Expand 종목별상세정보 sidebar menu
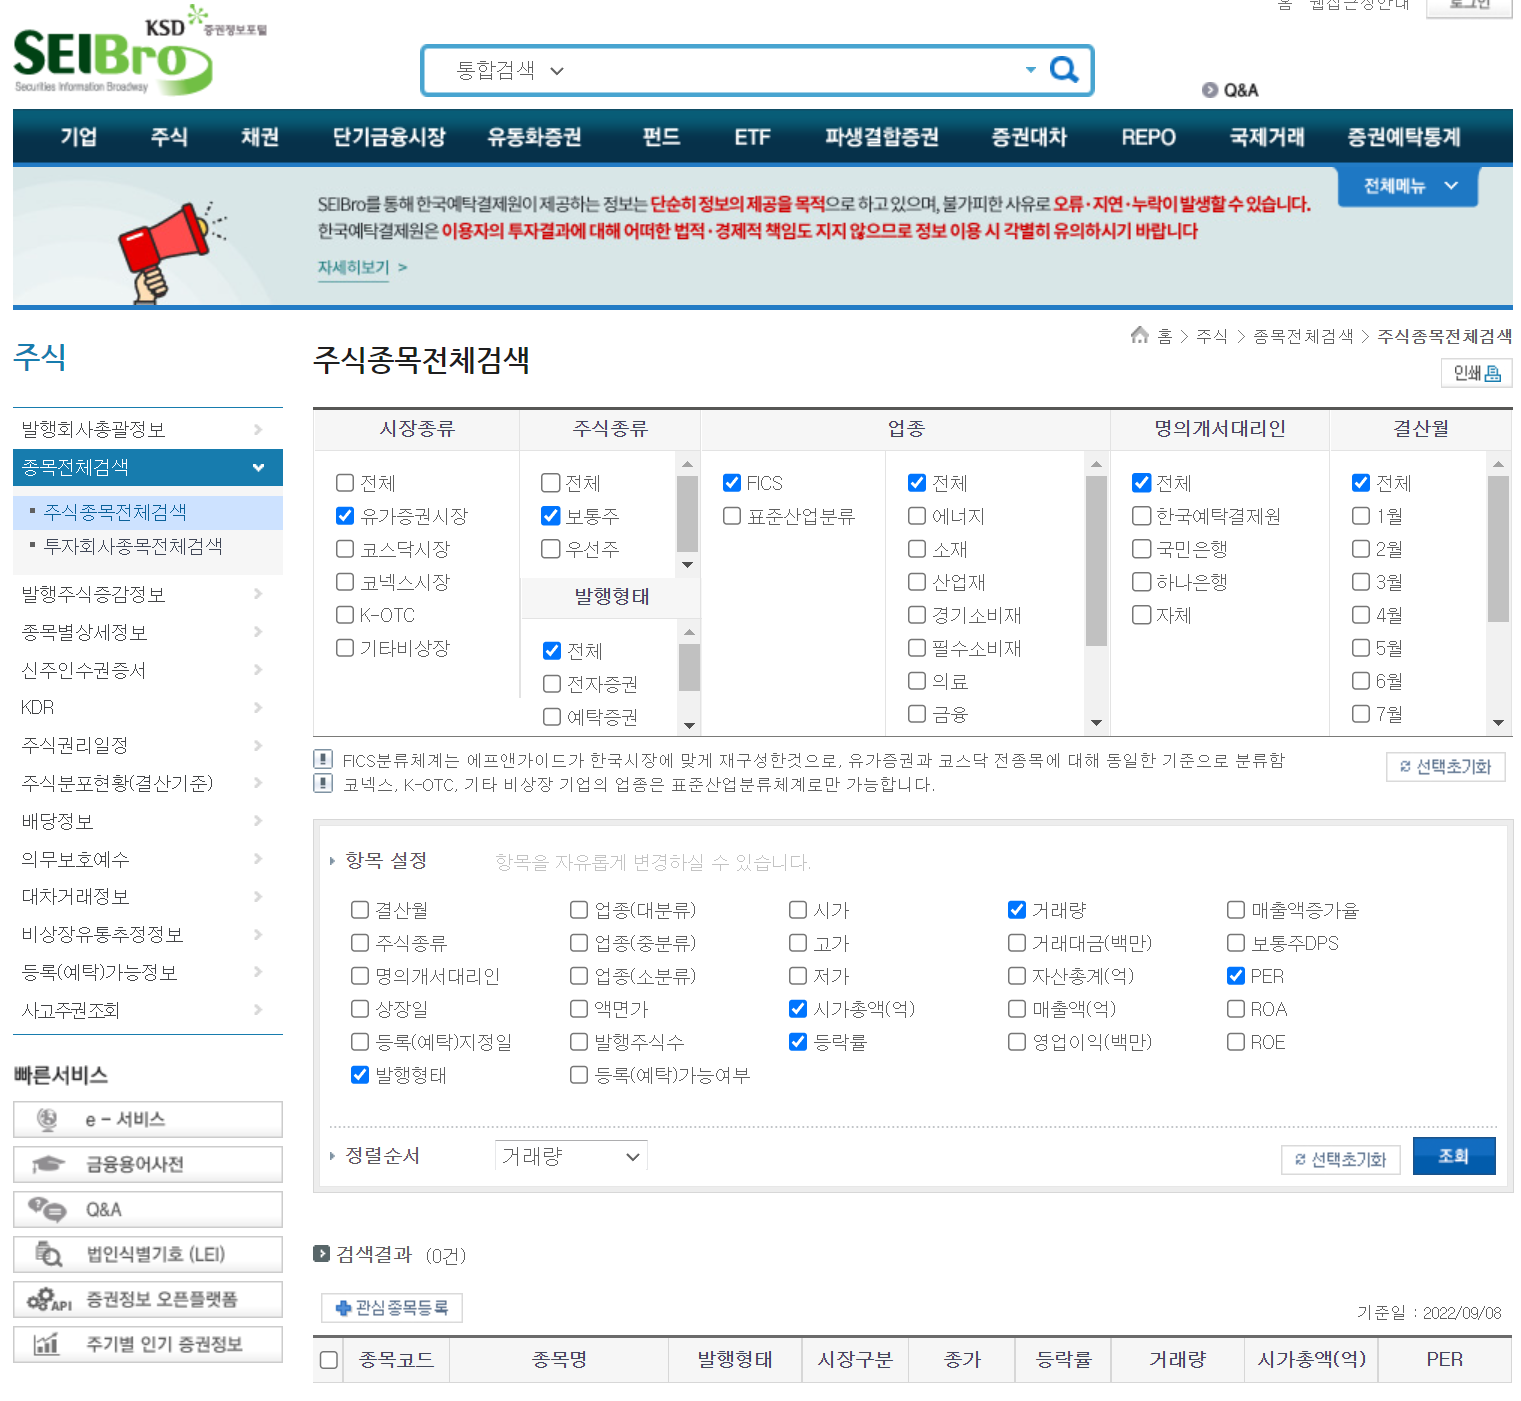Image resolution: width=1521 pixels, height=1401 pixels. click(x=148, y=632)
